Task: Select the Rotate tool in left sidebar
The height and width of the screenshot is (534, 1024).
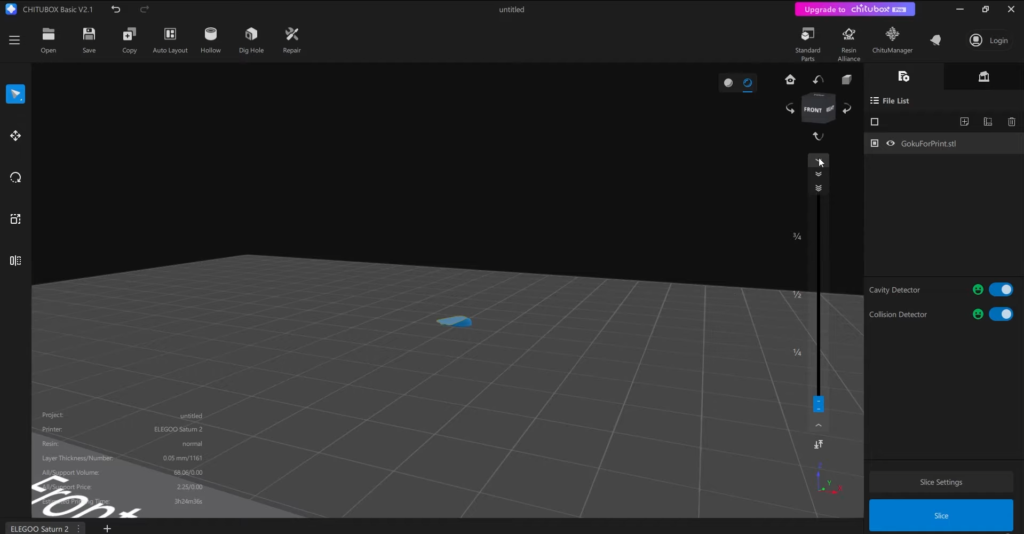Action: [x=15, y=177]
